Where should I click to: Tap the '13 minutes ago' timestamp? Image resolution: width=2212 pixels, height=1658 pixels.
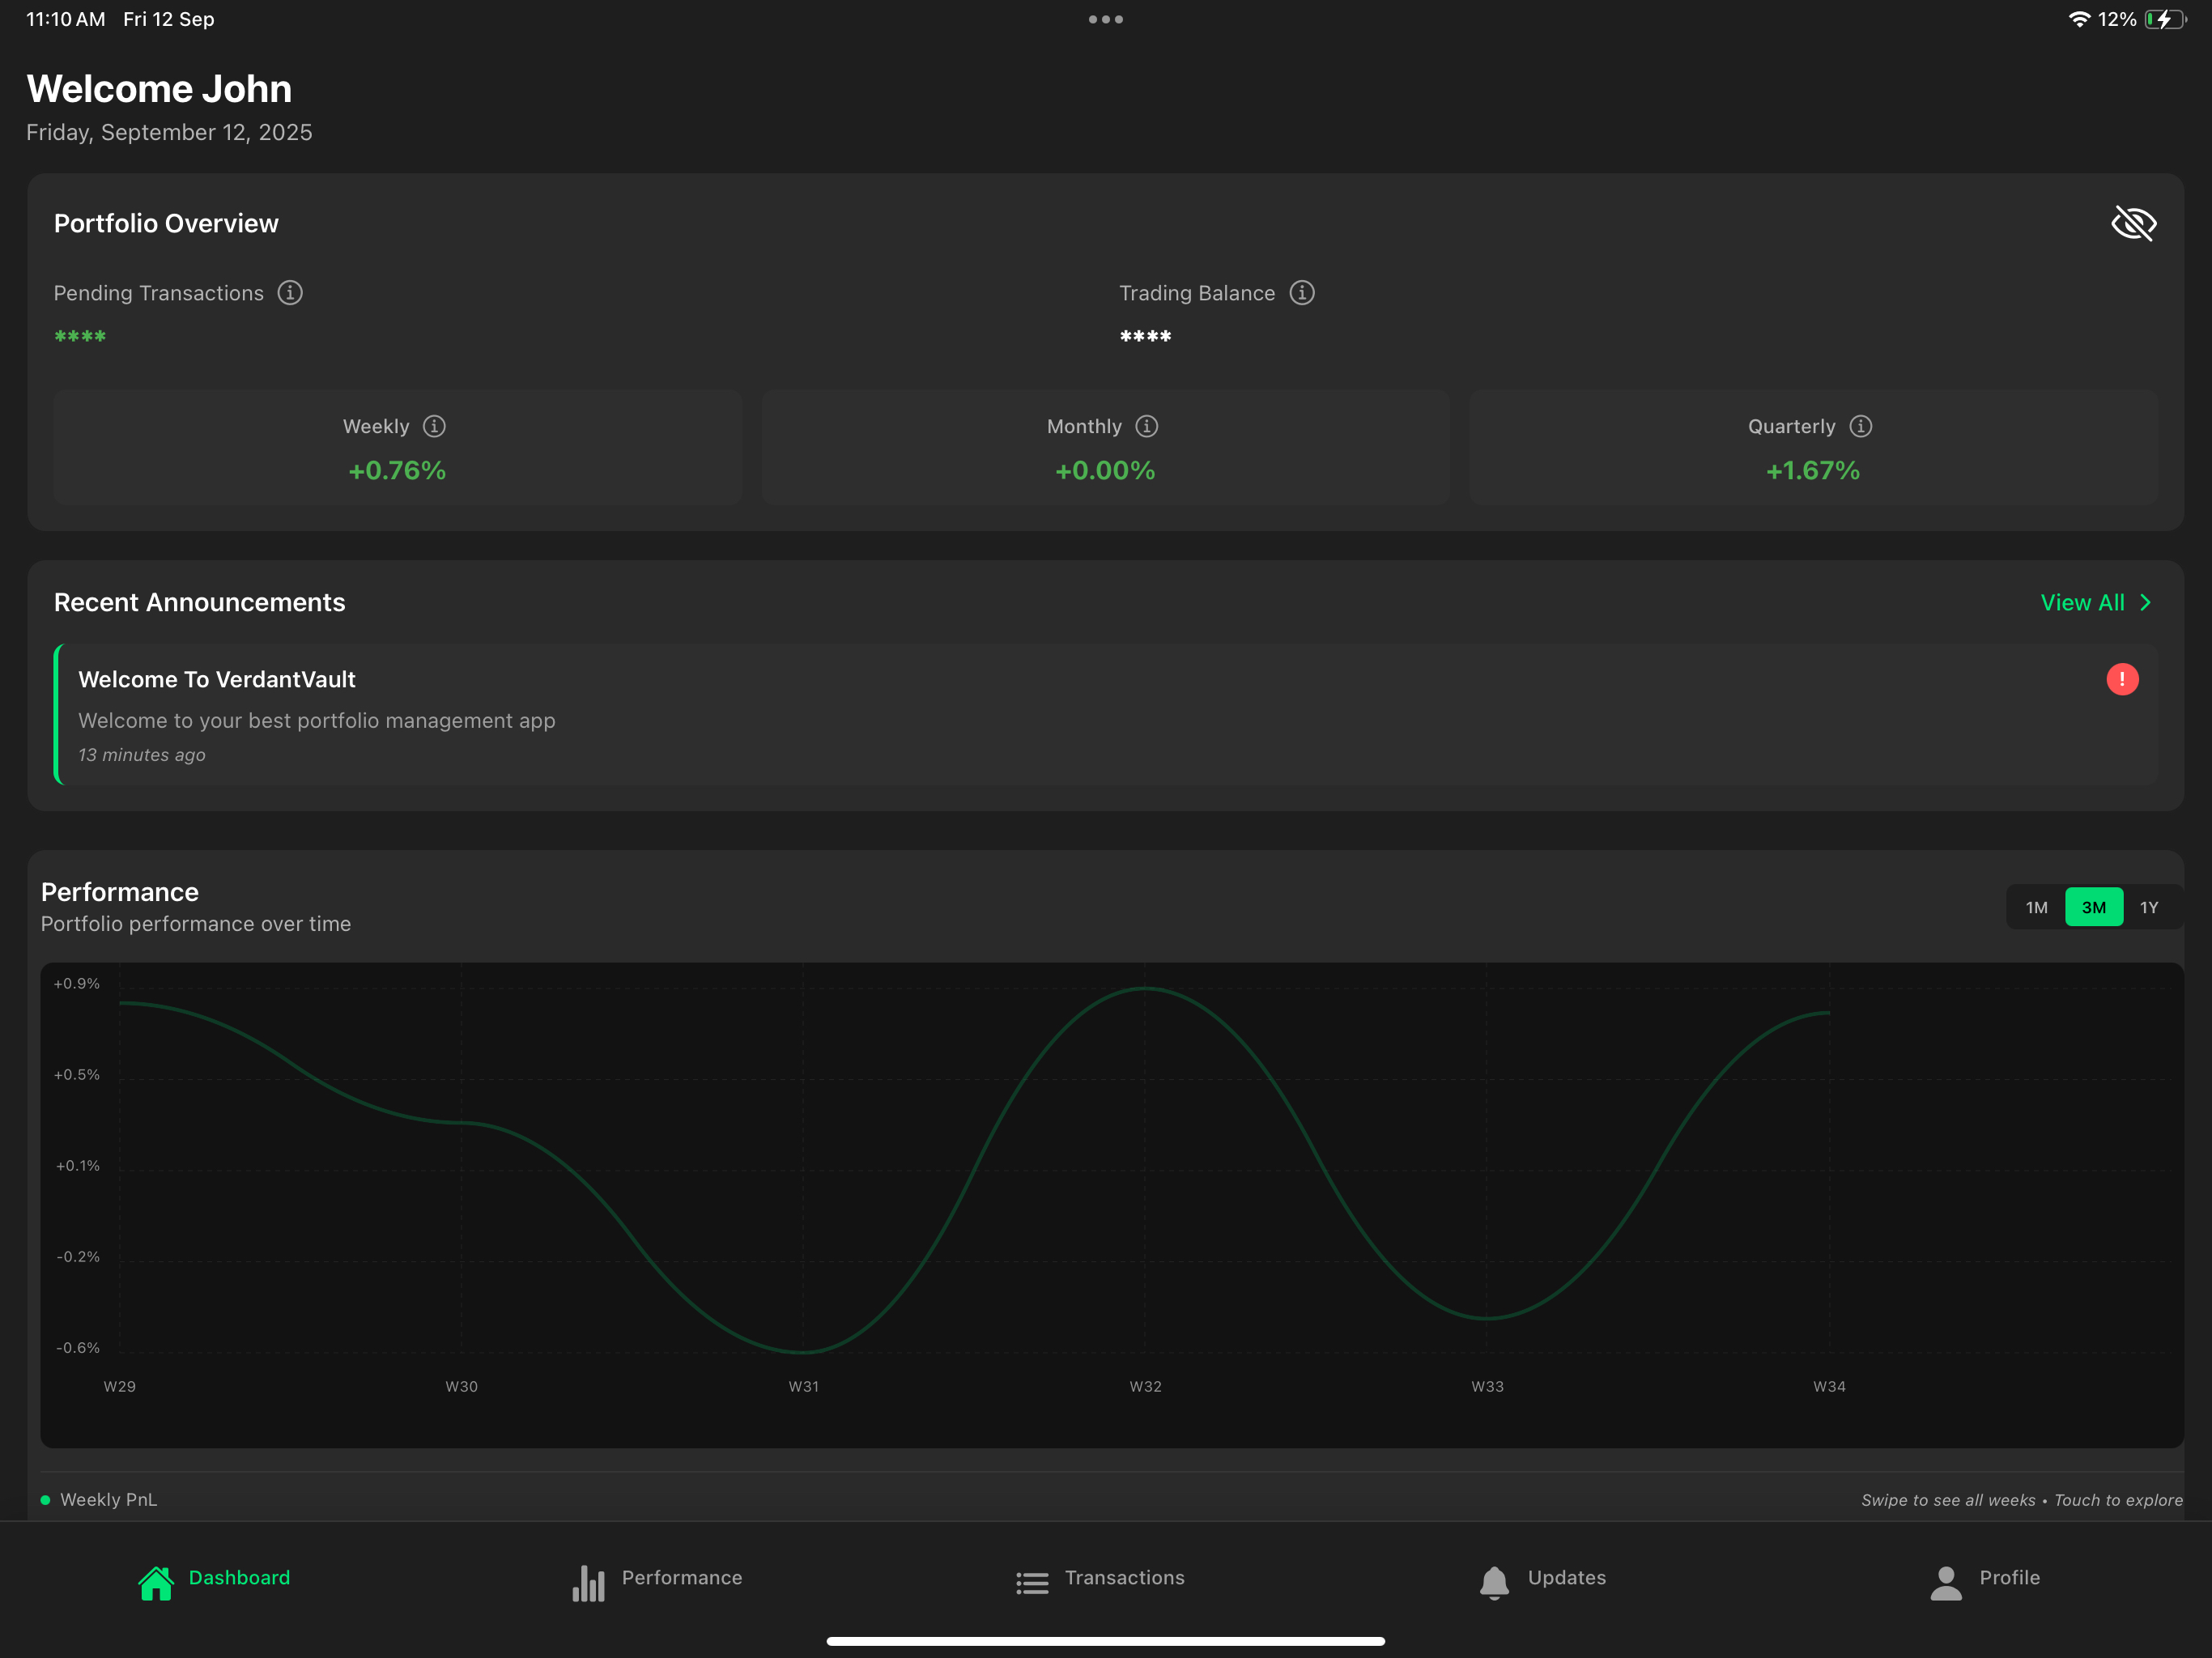(142, 754)
